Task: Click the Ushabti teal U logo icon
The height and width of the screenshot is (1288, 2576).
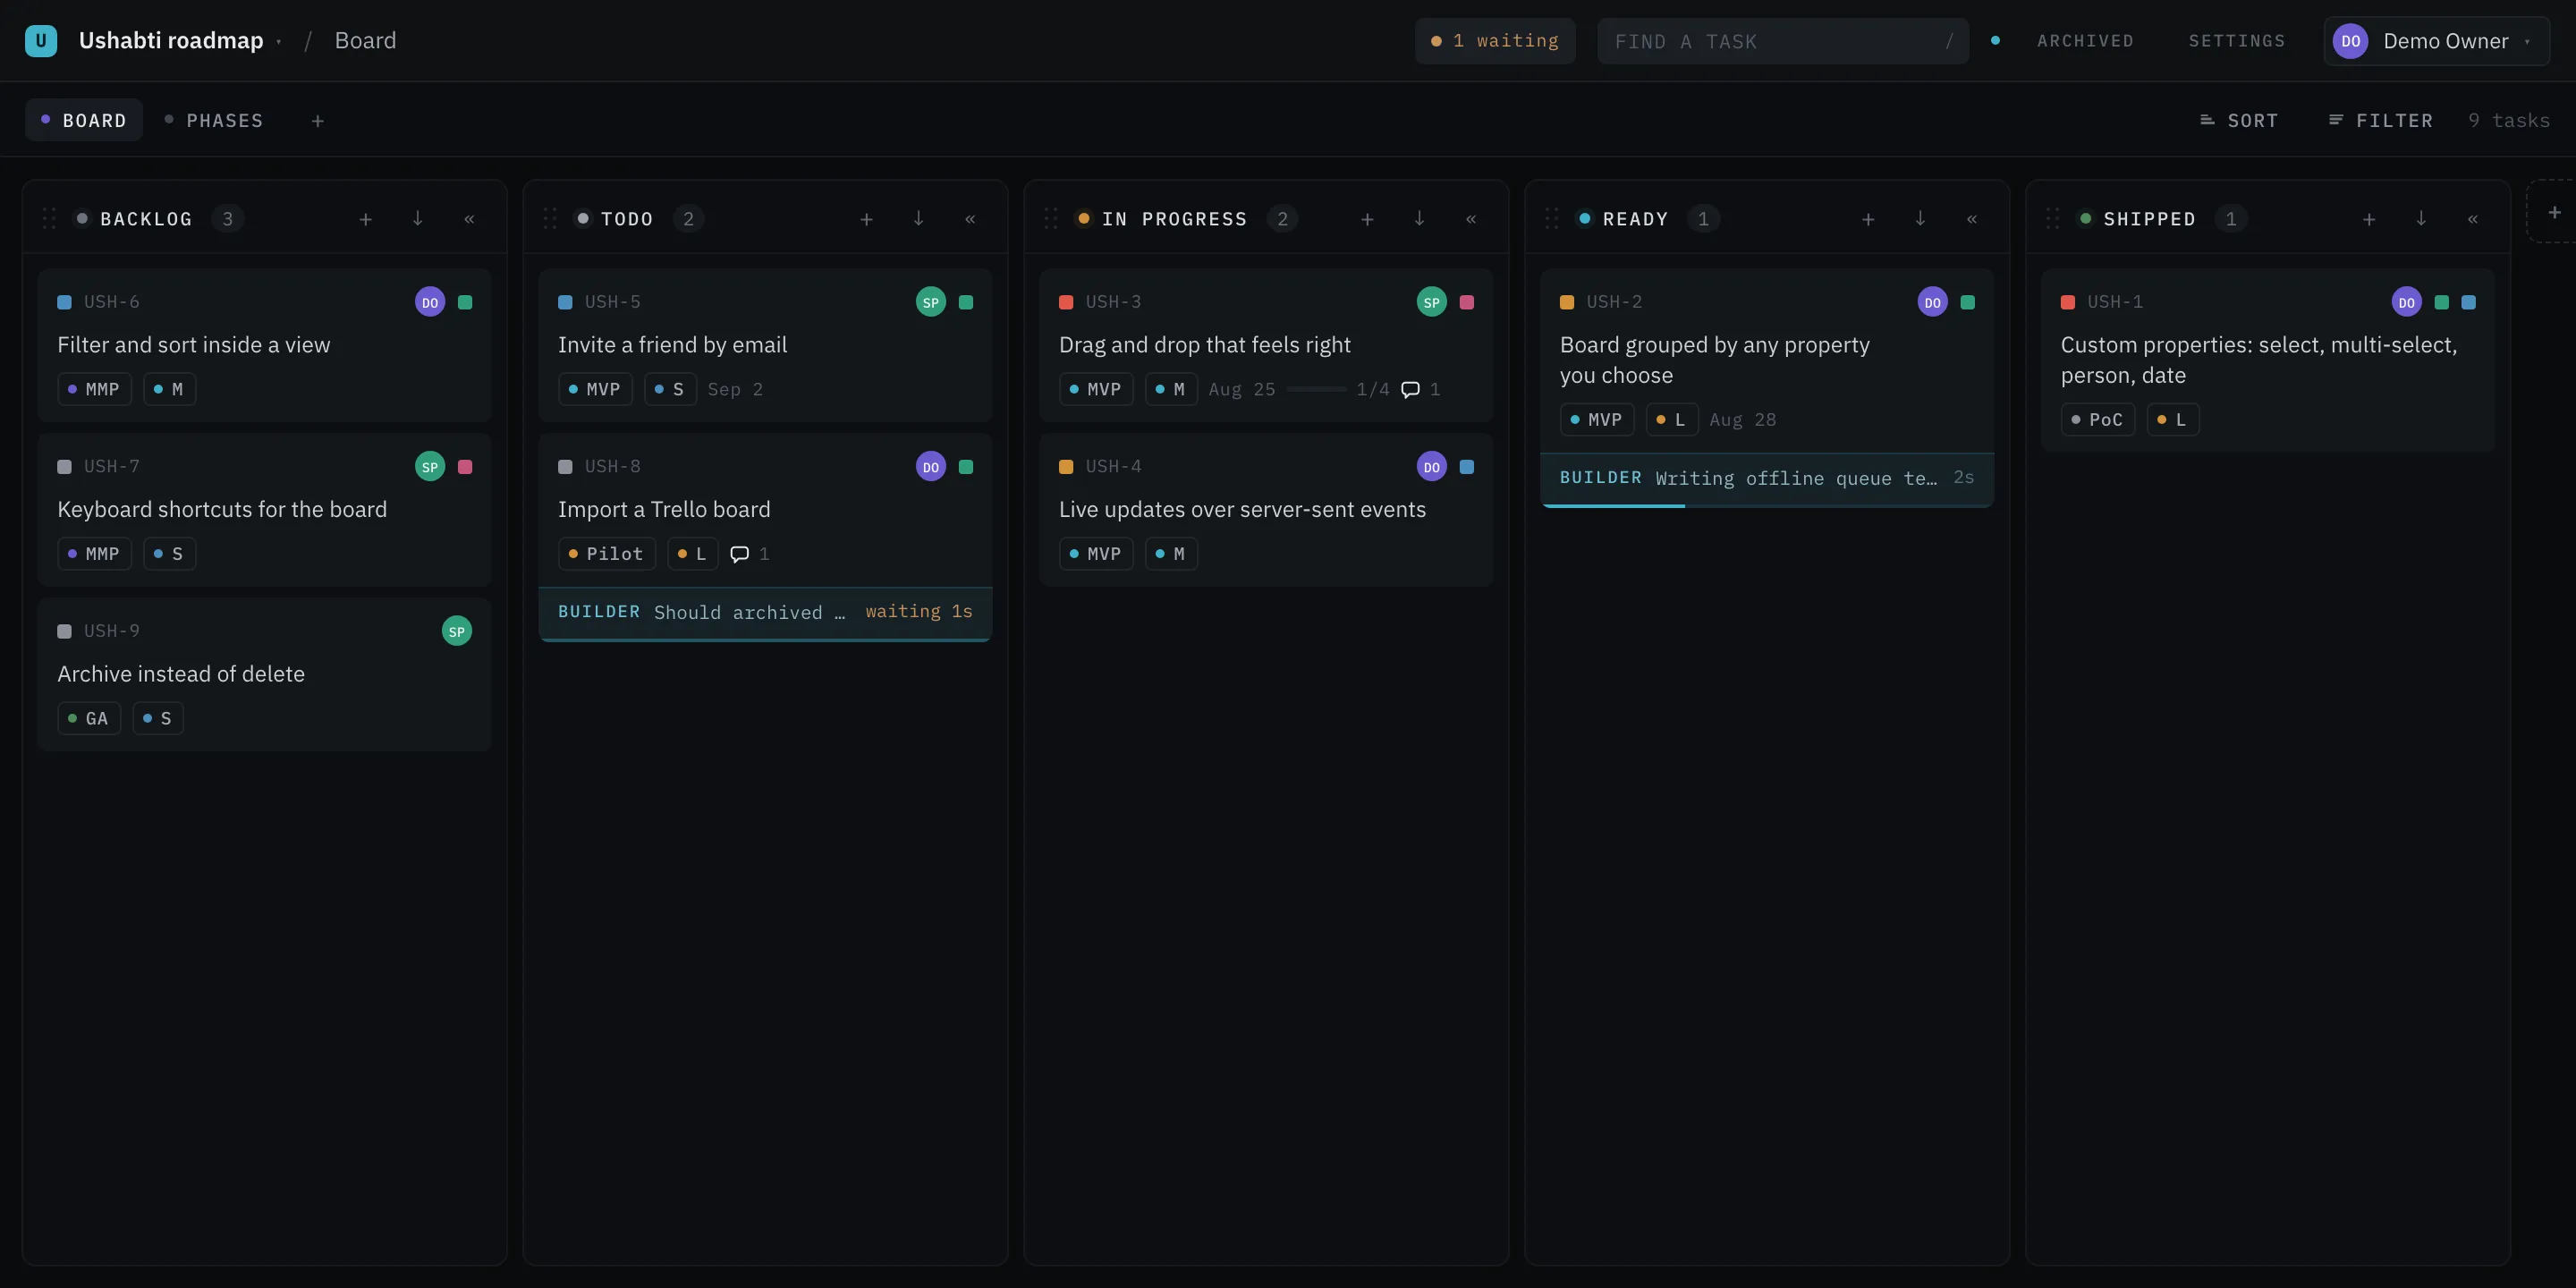Action: click(x=41, y=41)
